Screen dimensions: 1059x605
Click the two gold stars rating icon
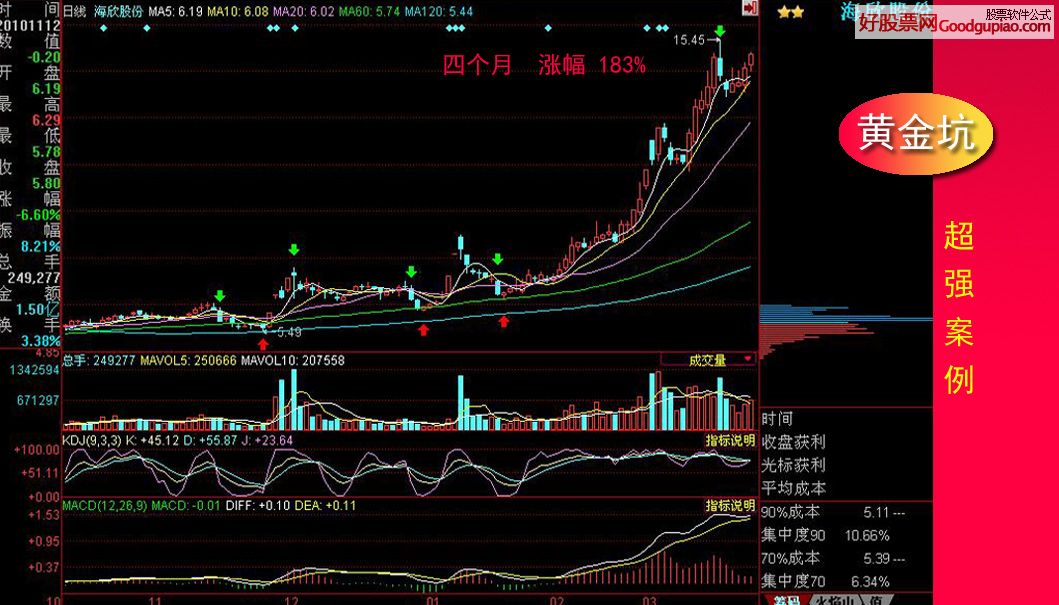point(790,12)
